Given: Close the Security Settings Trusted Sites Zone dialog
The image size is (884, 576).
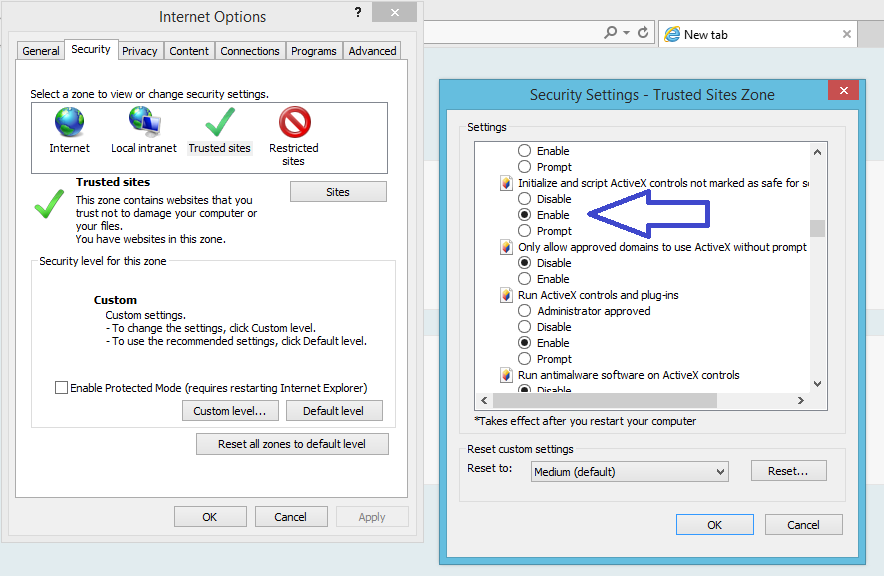Looking at the screenshot, I should point(843,90).
